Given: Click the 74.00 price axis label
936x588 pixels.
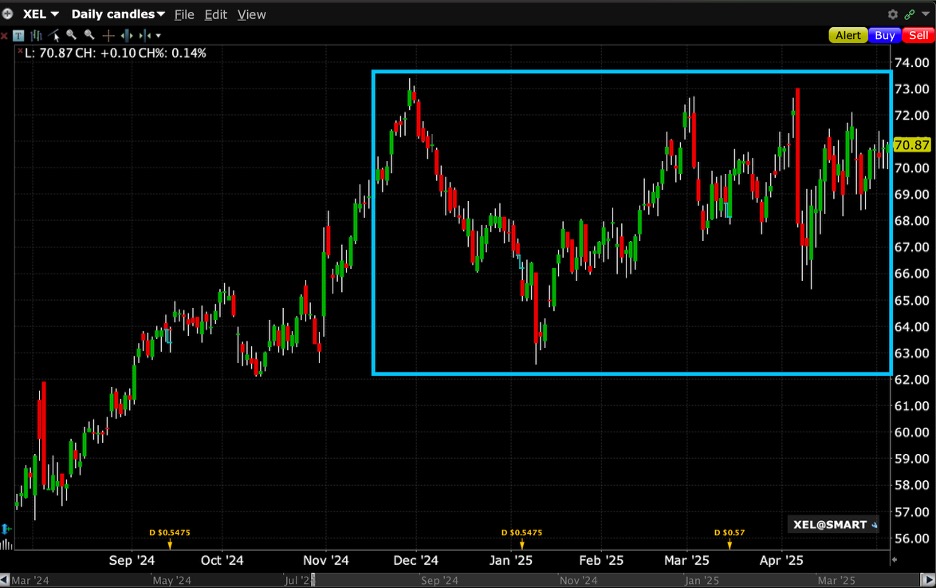Looking at the screenshot, I should (912, 62).
